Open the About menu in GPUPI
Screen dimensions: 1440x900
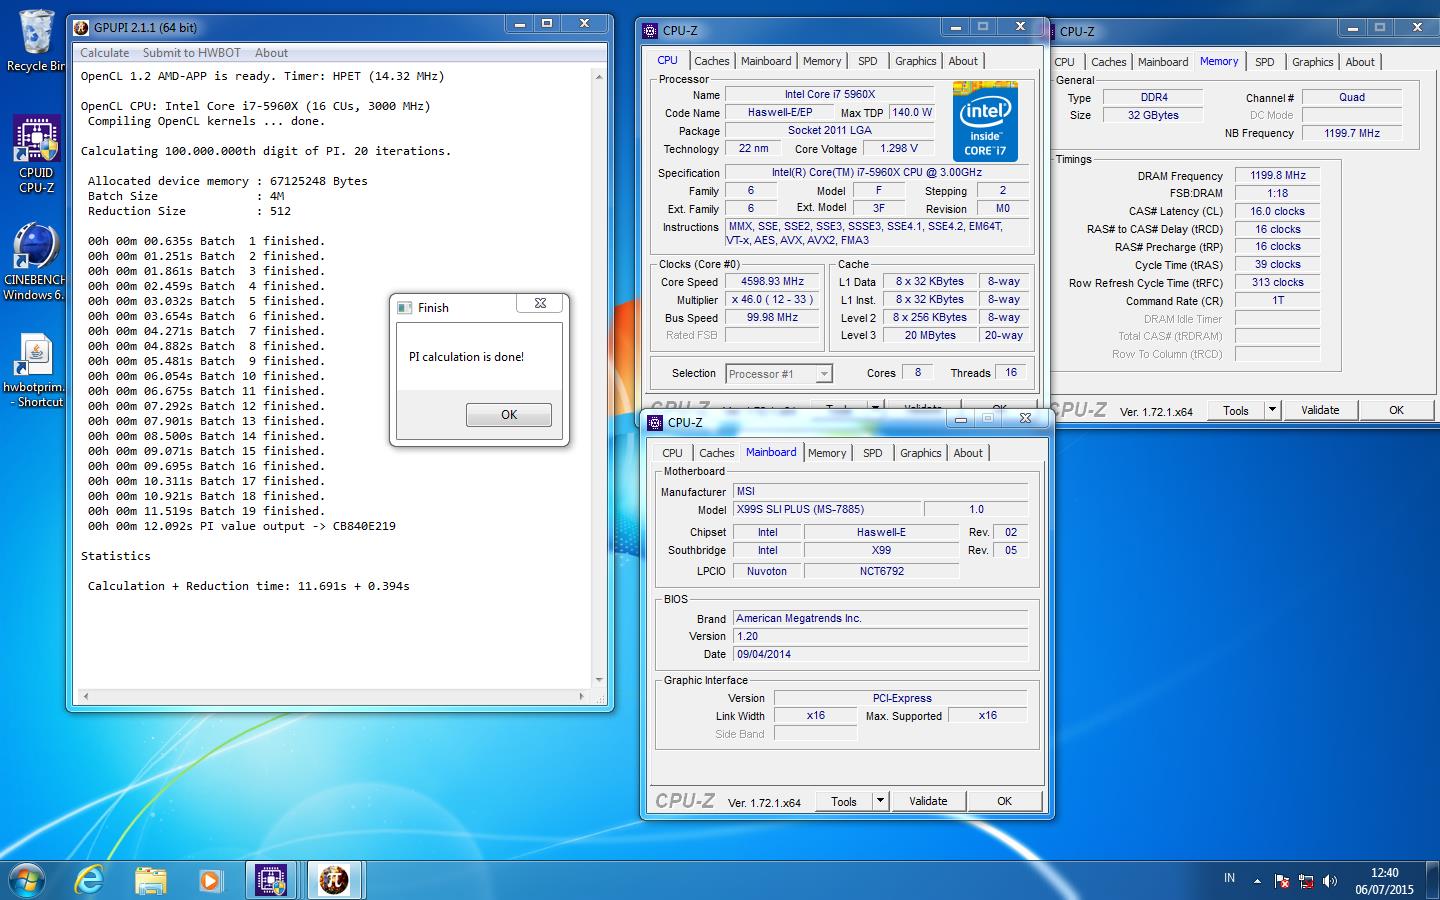[271, 53]
